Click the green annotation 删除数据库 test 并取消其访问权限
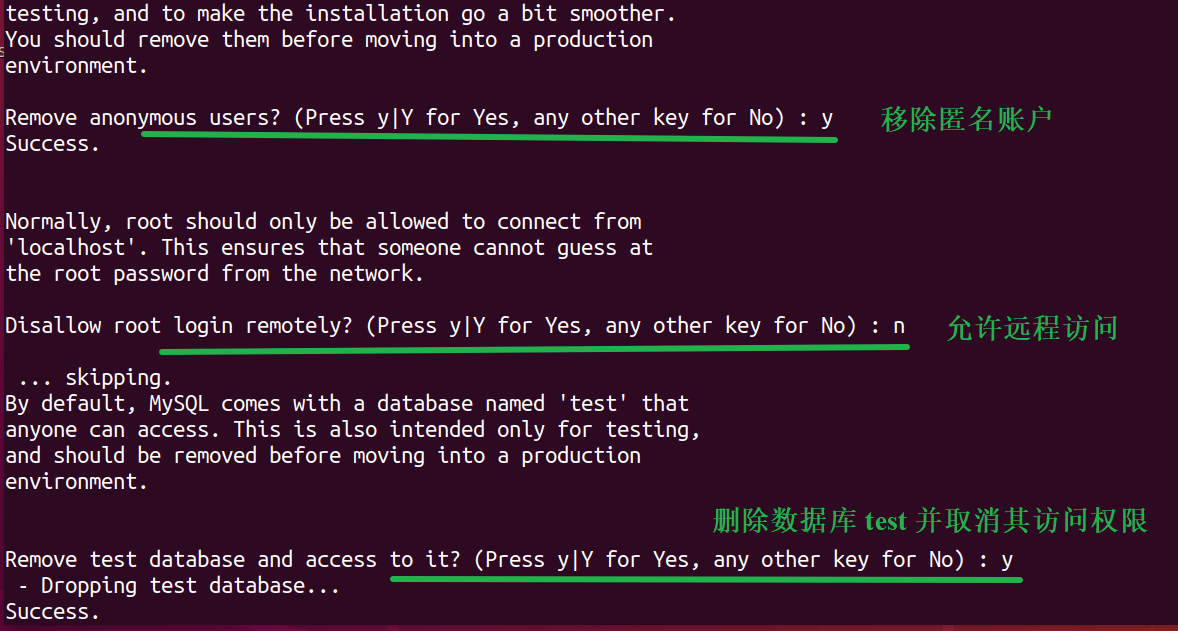Image resolution: width=1178 pixels, height=631 pixels. point(930,521)
